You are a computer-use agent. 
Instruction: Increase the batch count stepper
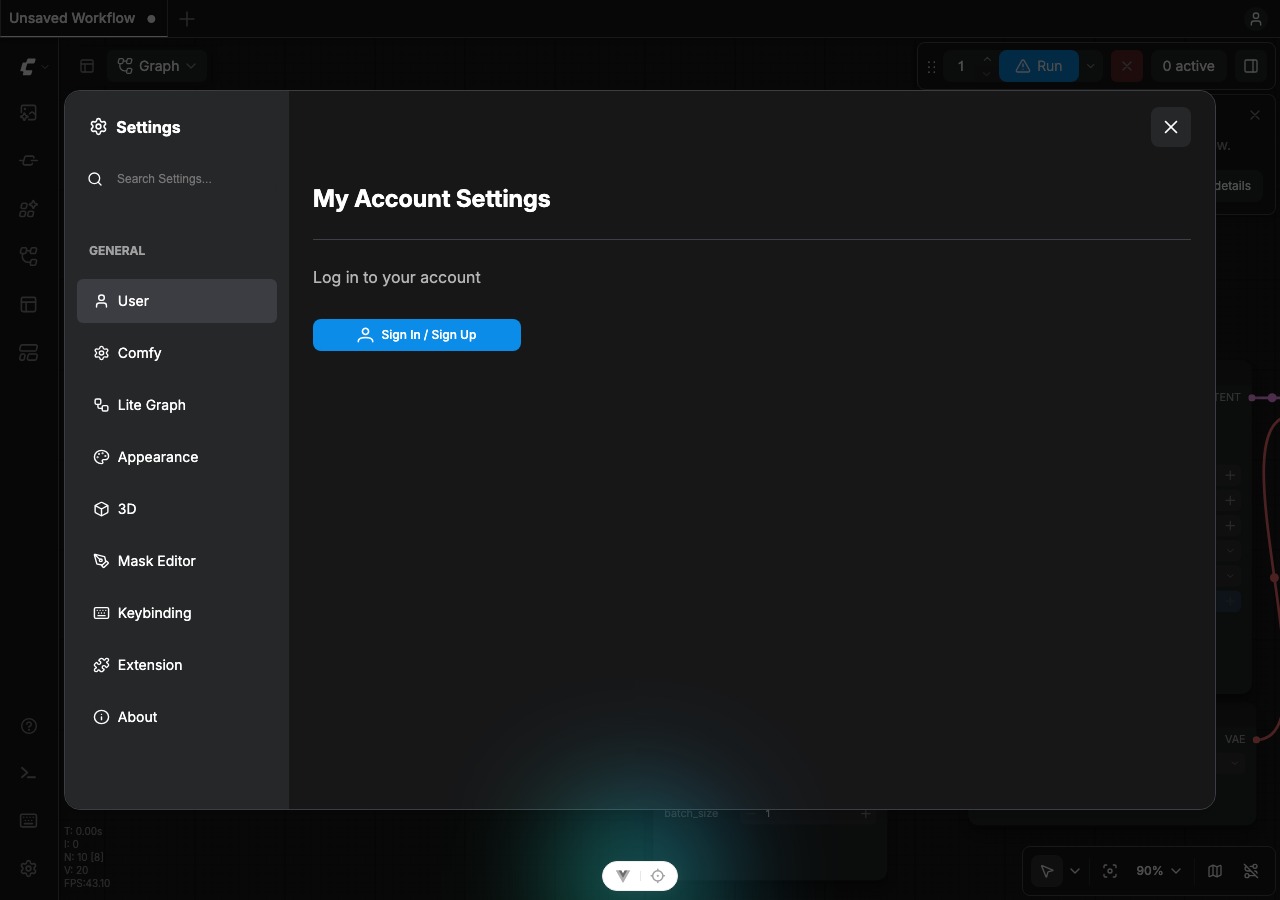(x=987, y=59)
